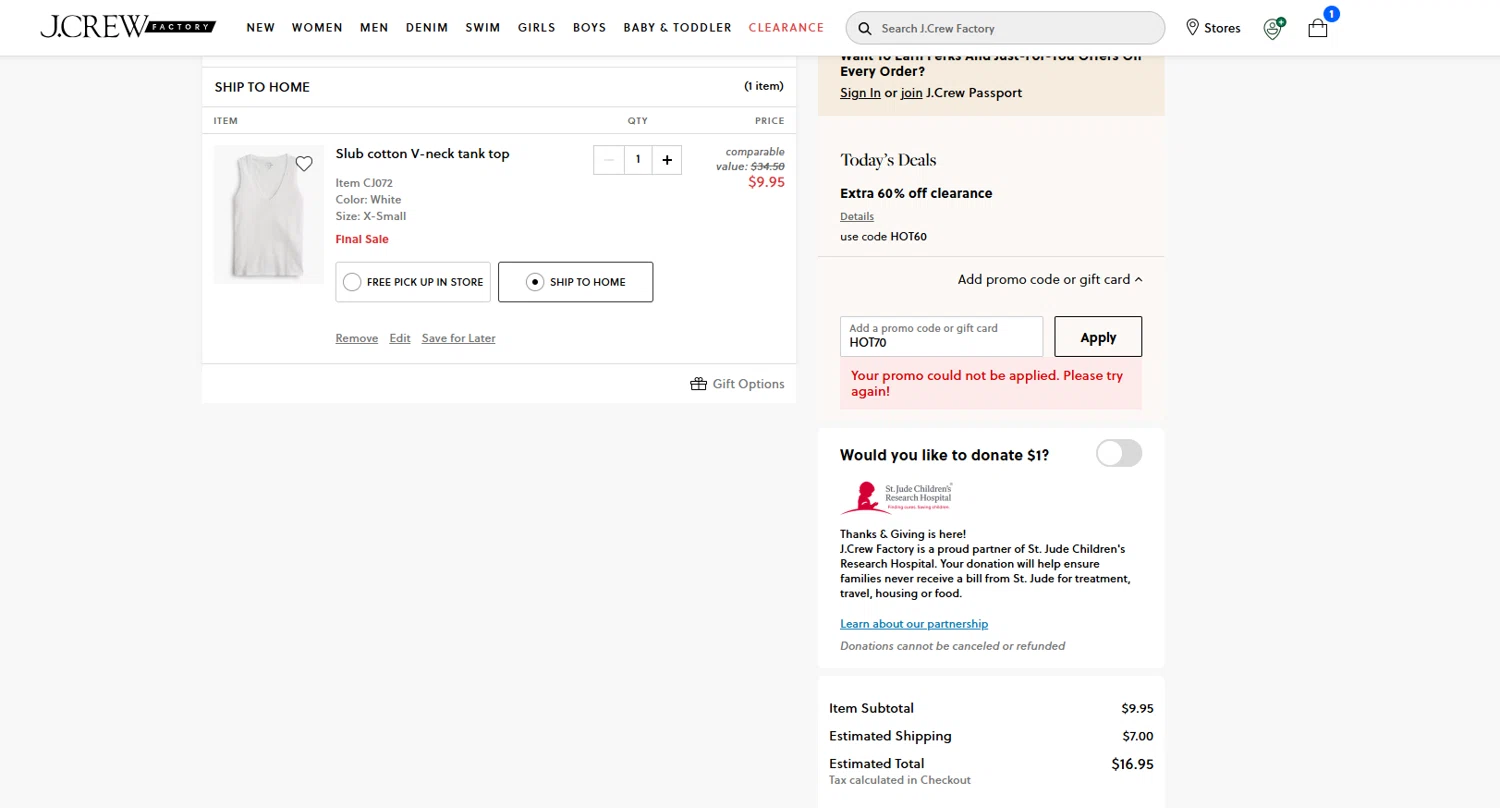Open the WOMEN menu
The image size is (1500, 808).
pos(317,28)
